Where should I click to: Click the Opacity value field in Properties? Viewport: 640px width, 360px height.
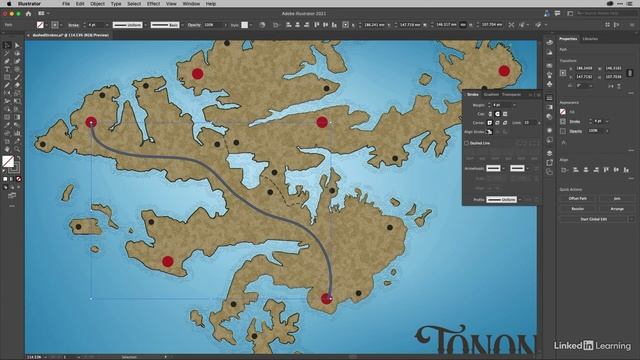595,131
